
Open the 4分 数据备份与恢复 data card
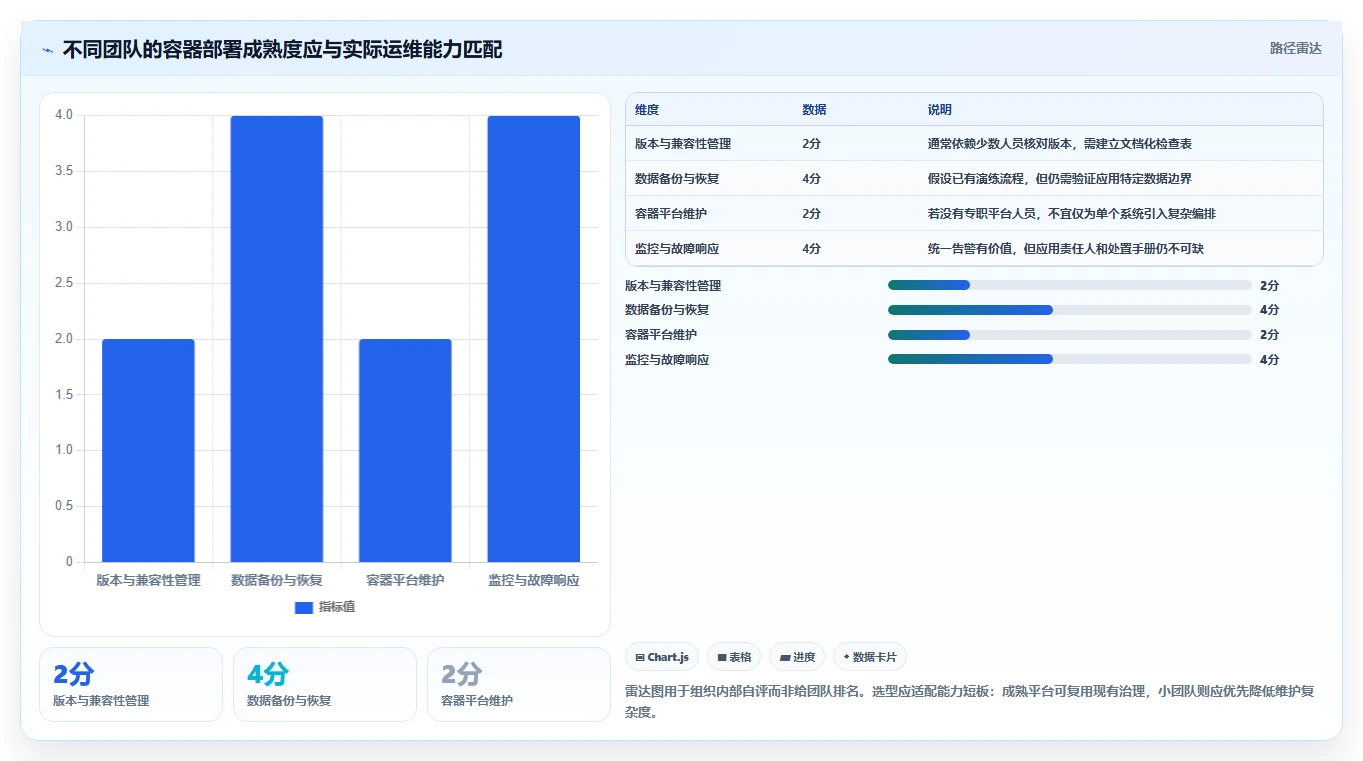pos(325,684)
